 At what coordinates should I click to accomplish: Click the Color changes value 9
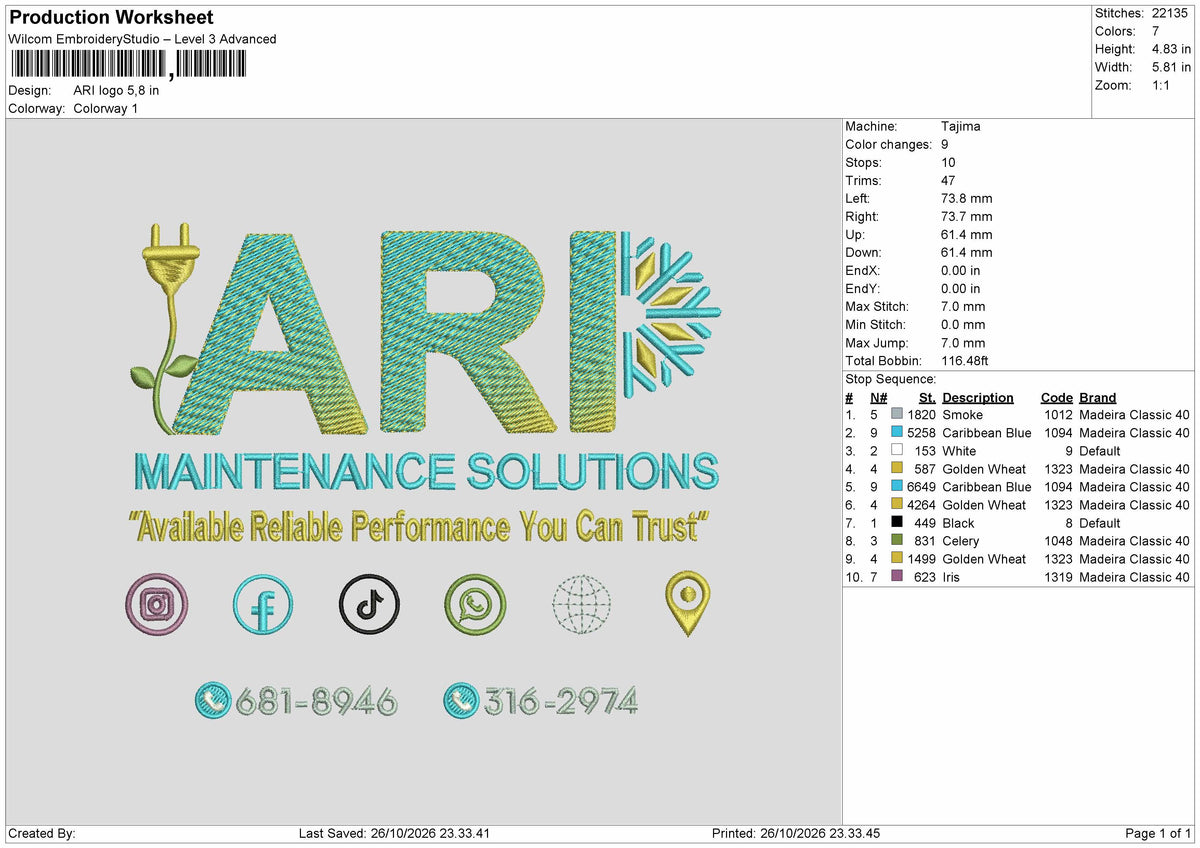pos(945,145)
